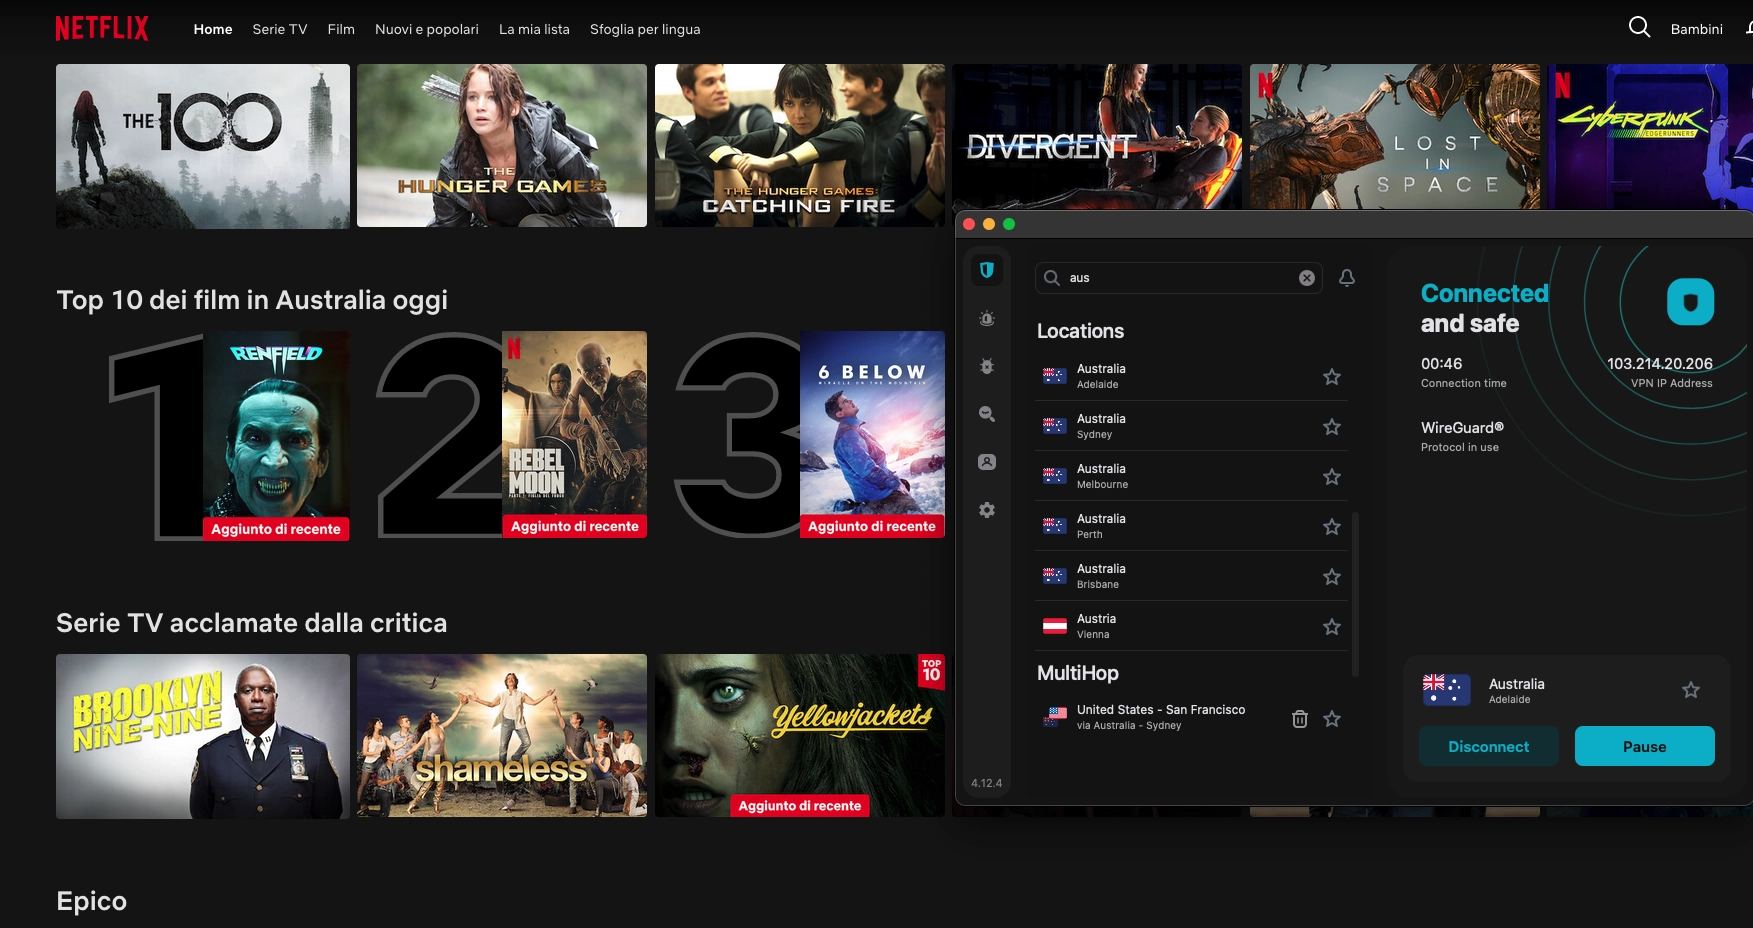
Task: Open the Surfshark Search magnifier tab
Action: tap(987, 414)
